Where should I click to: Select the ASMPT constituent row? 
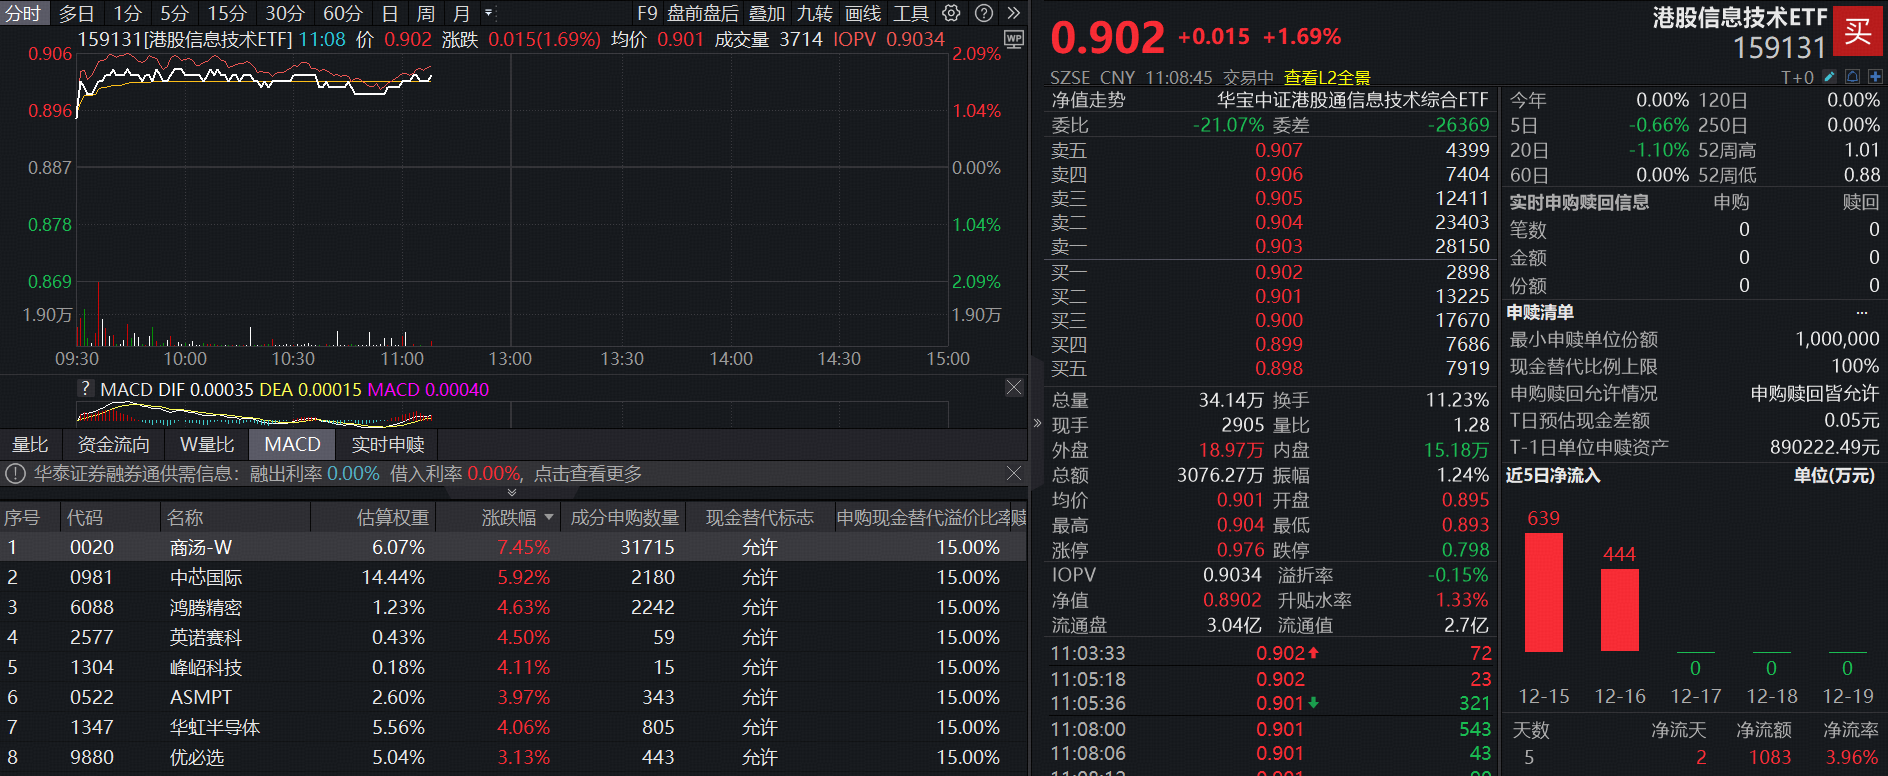(x=513, y=697)
